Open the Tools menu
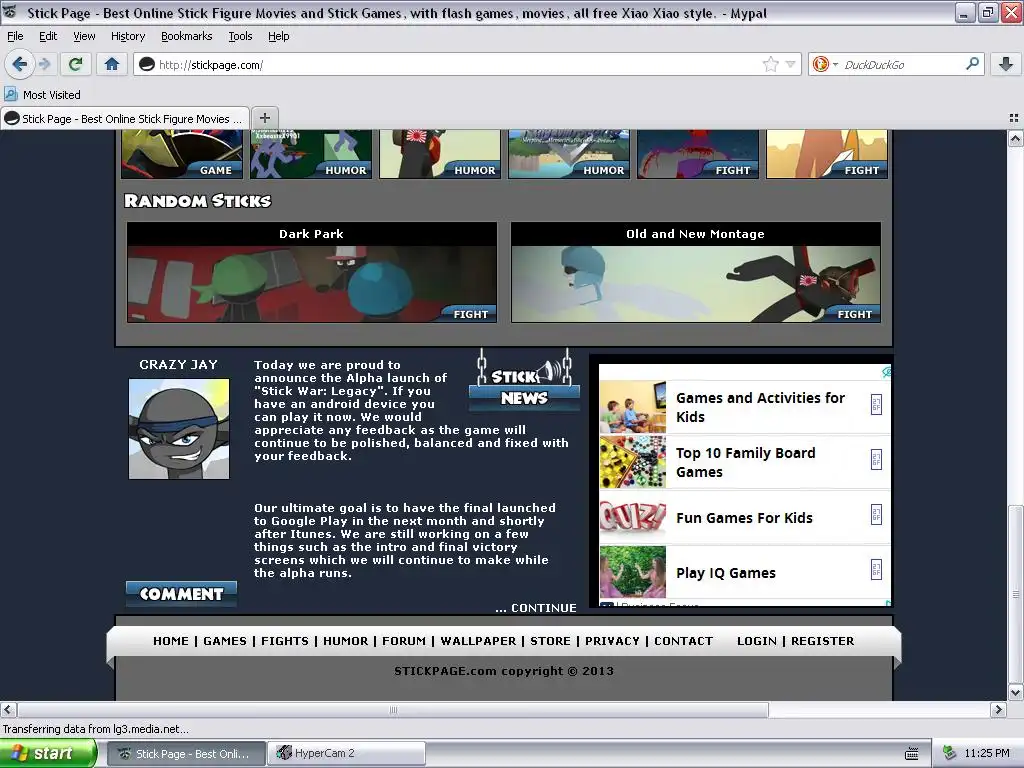This screenshot has width=1024, height=768. (240, 36)
